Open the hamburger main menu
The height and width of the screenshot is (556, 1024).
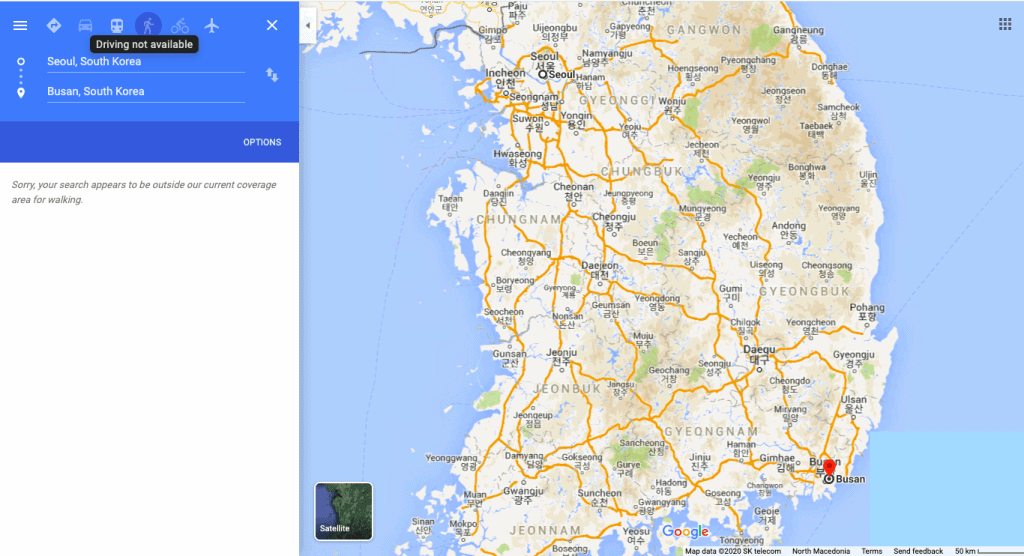tap(20, 25)
